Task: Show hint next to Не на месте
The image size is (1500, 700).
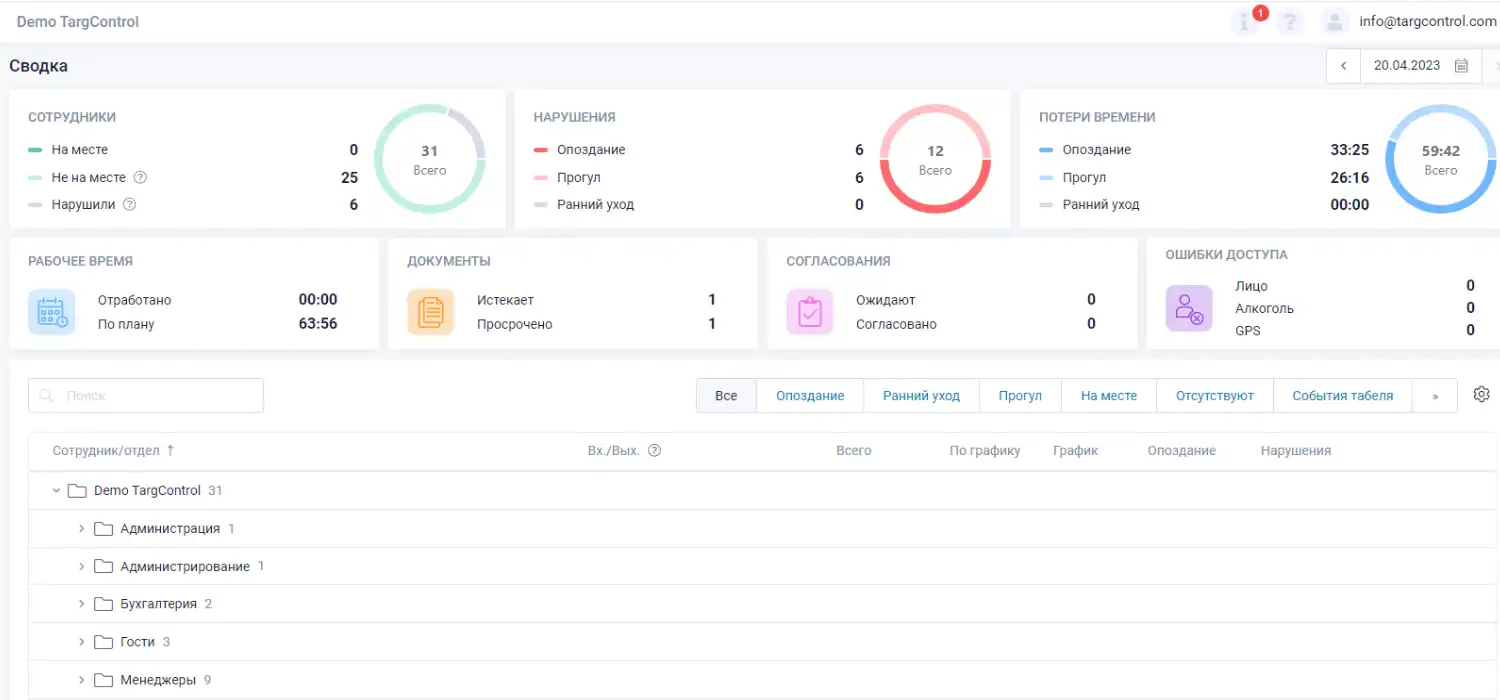Action: coord(140,177)
